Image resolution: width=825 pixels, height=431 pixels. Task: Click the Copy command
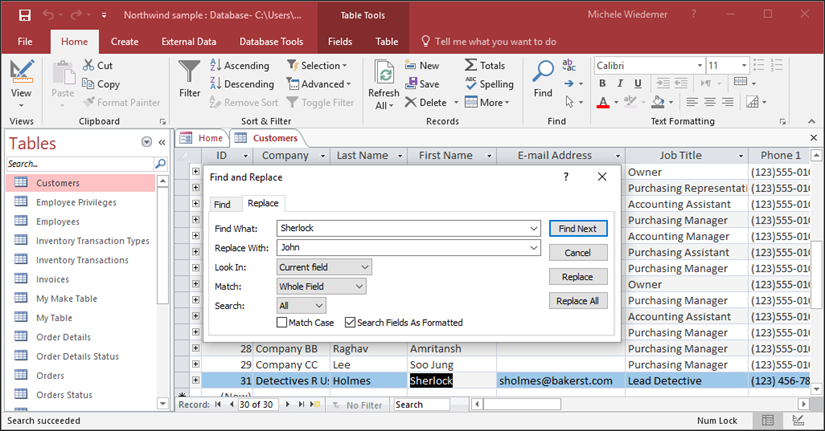click(101, 84)
